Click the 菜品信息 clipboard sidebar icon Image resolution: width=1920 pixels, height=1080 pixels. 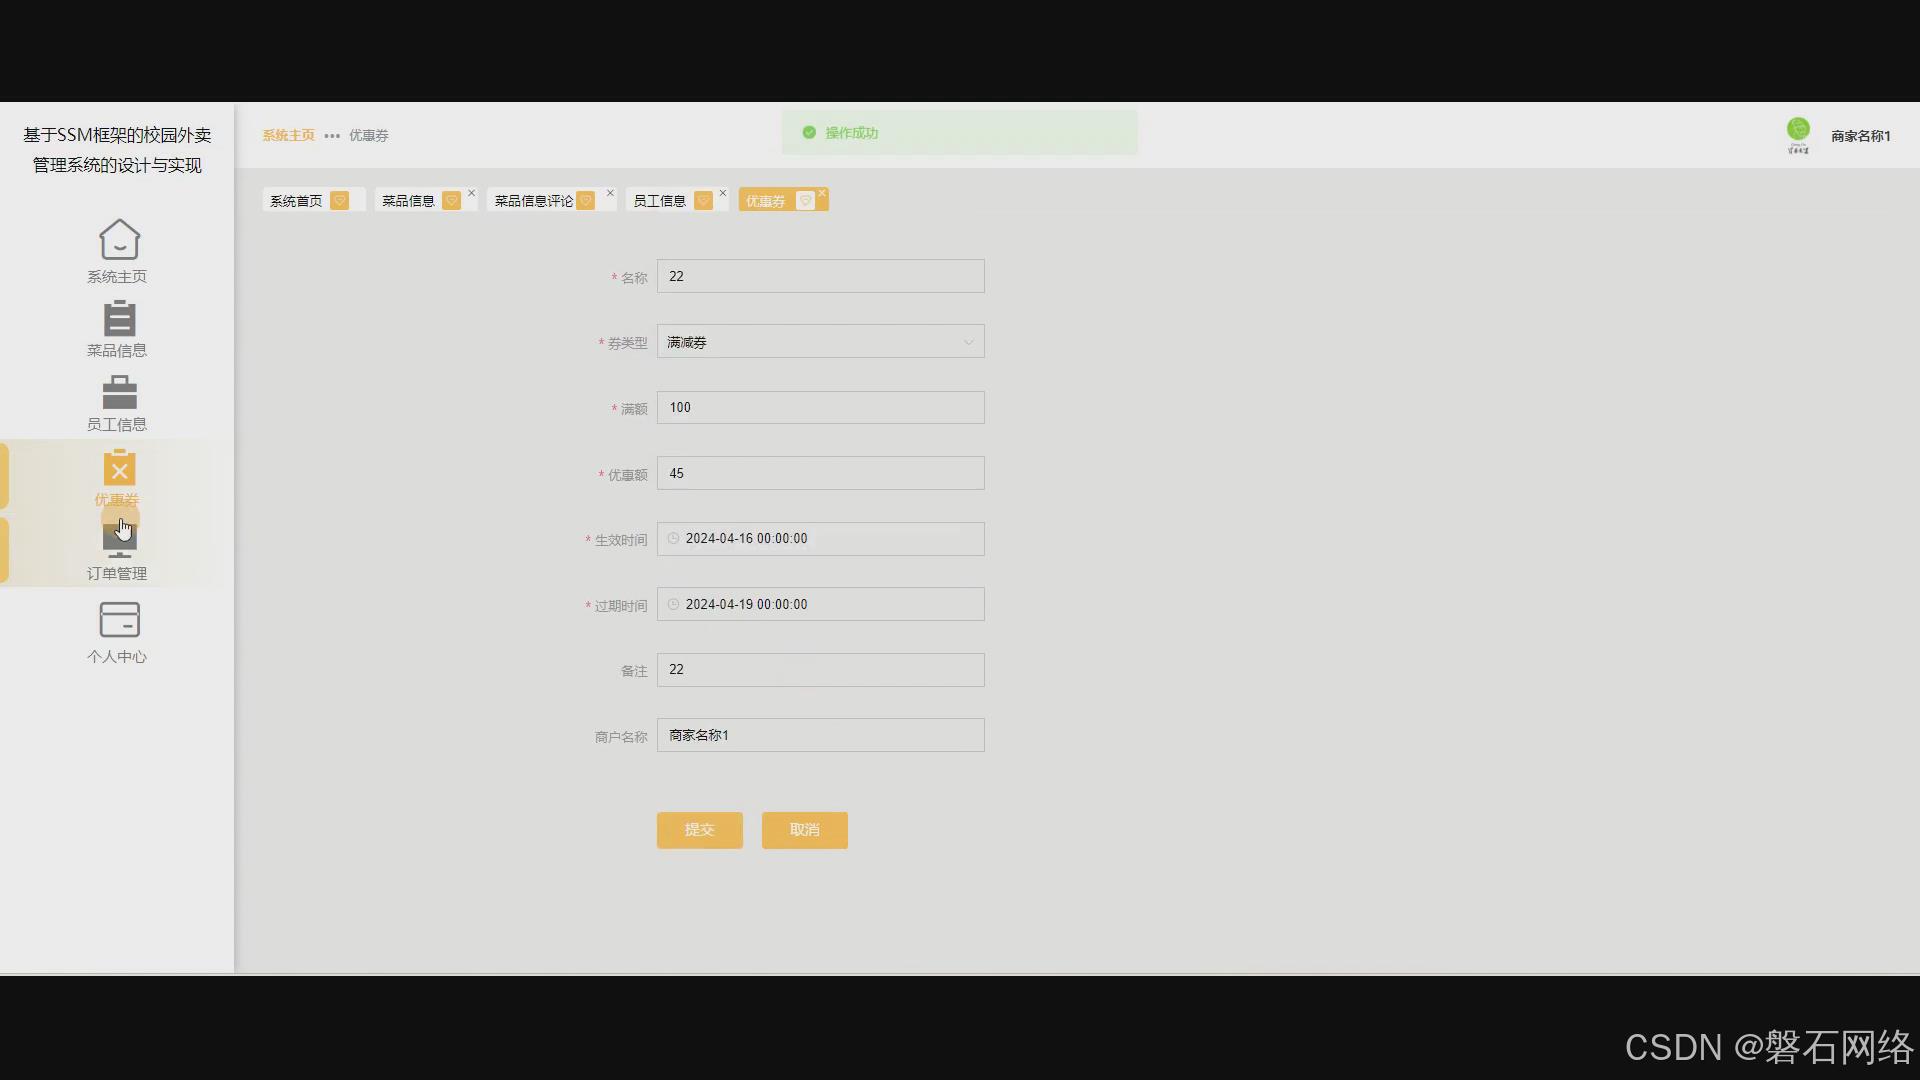click(119, 319)
